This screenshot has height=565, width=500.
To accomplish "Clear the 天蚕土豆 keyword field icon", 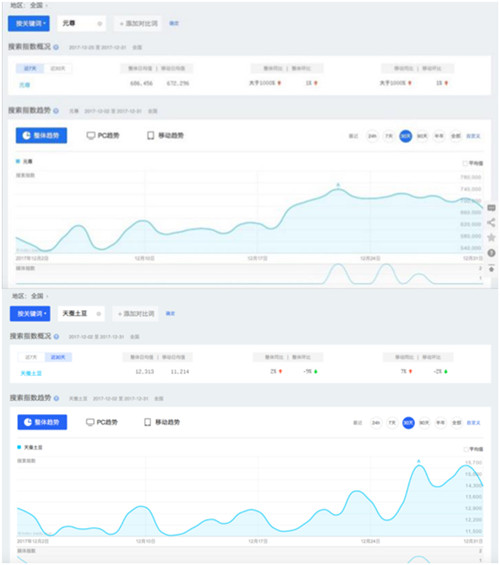I will (x=98, y=314).
